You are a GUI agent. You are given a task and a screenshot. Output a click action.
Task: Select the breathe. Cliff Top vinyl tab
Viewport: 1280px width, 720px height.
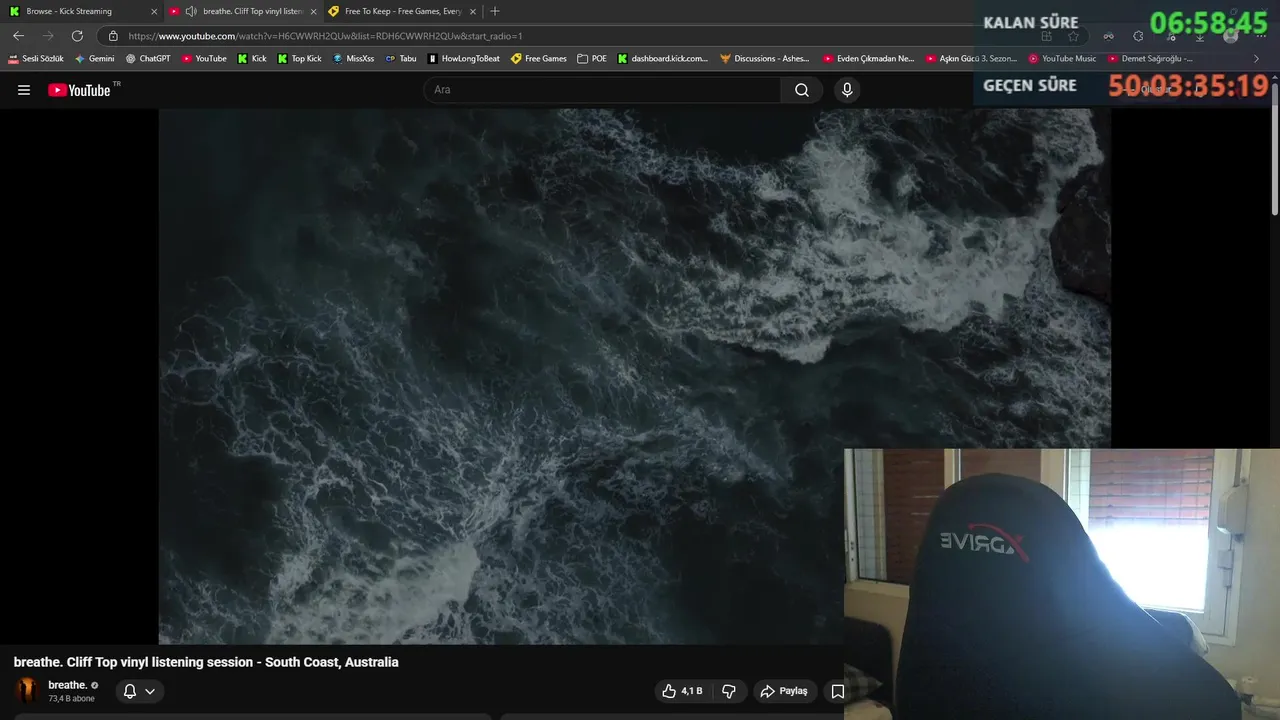coord(243,11)
